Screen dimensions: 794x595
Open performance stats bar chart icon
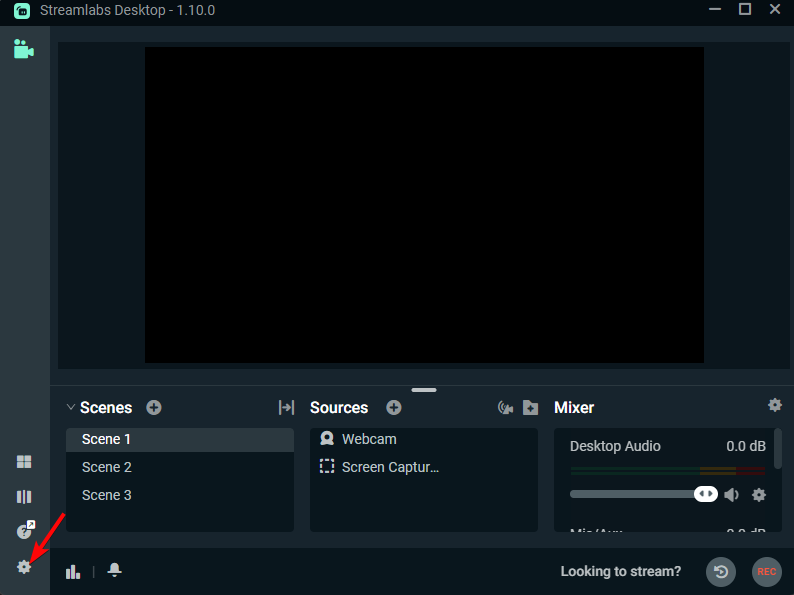coord(73,572)
